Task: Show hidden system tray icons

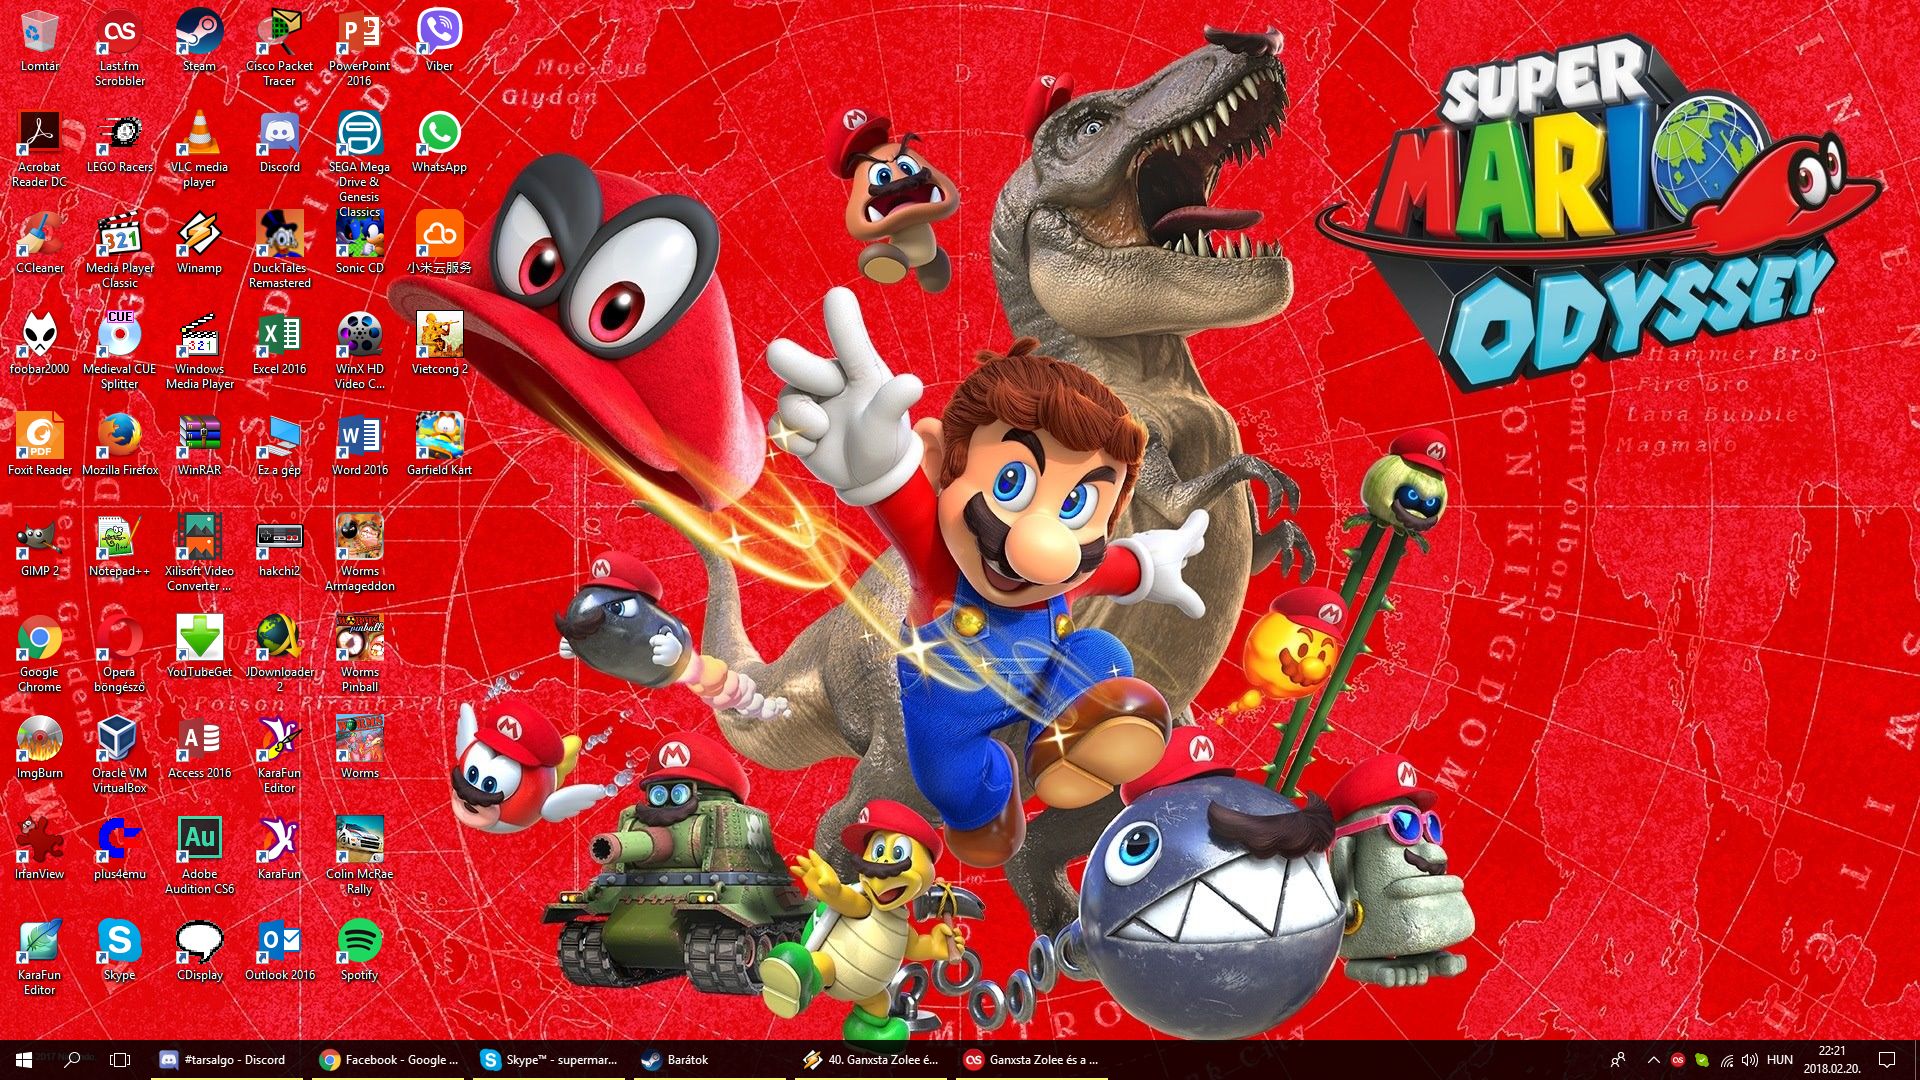Action: (1653, 1060)
